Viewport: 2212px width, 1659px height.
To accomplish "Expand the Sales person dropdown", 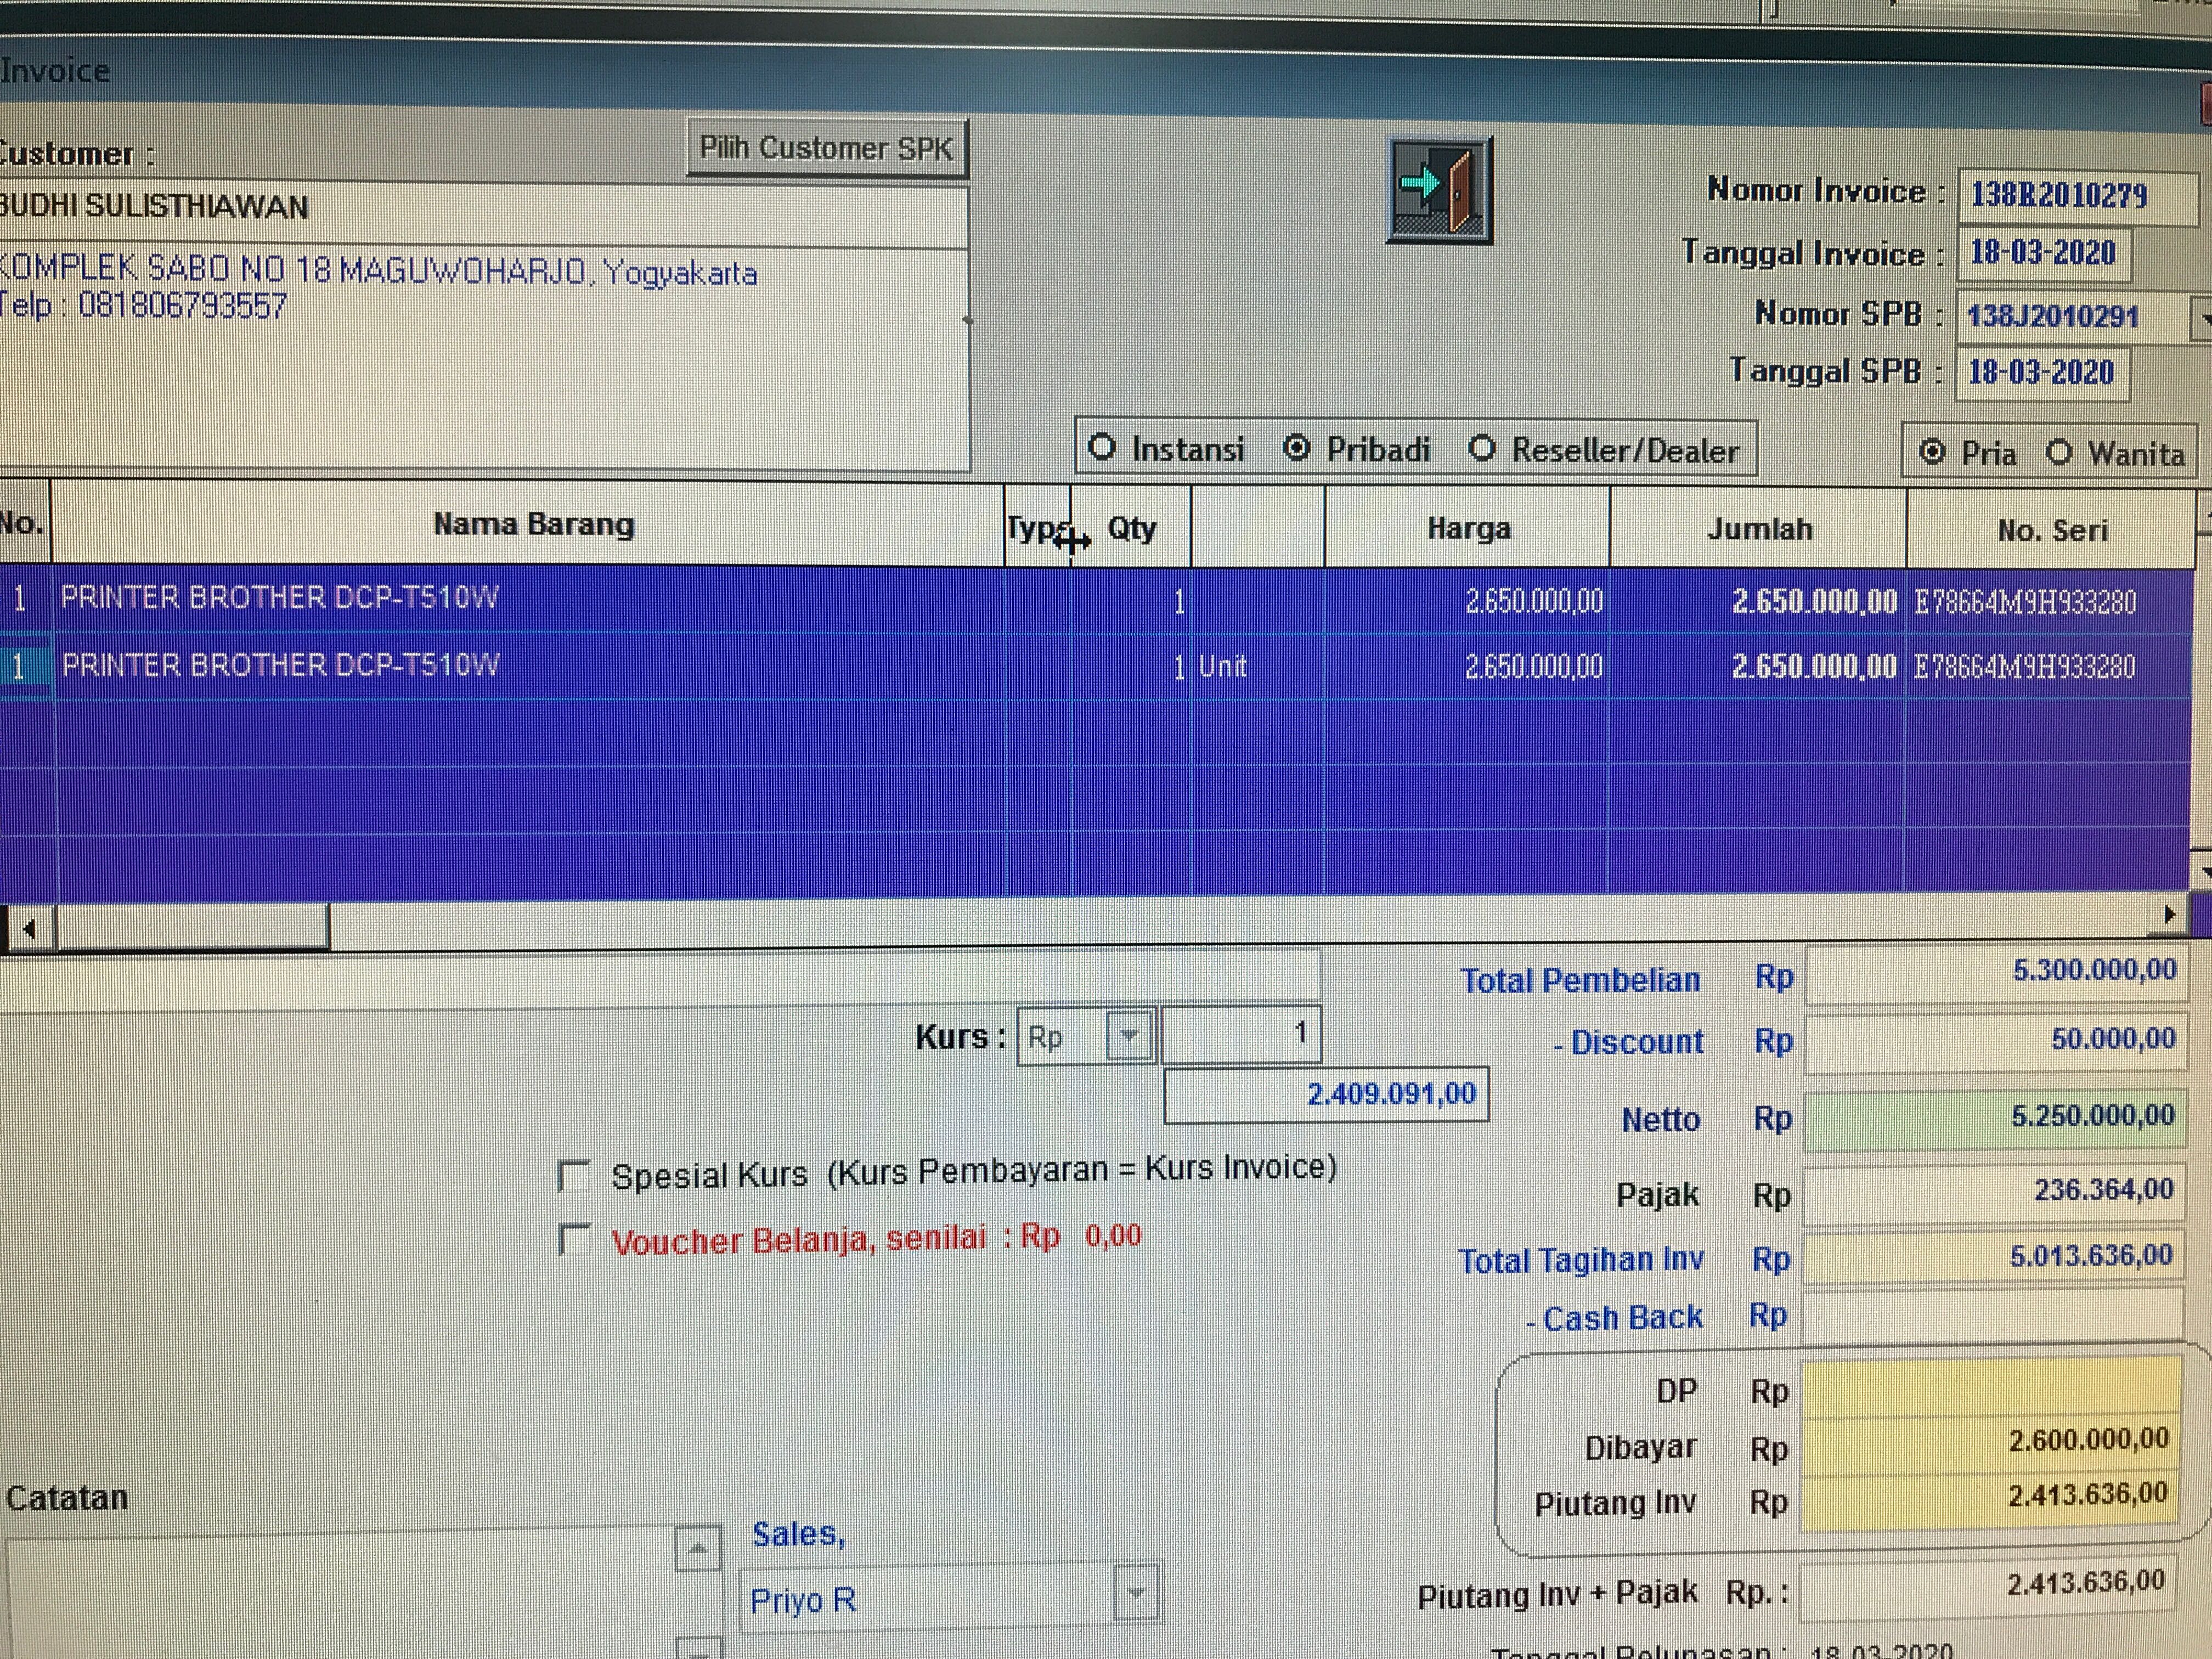I will tap(1136, 1592).
